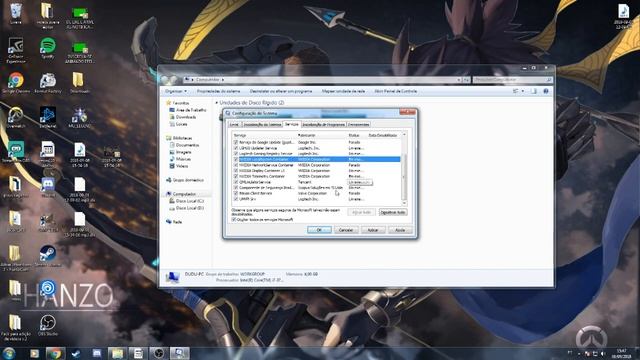Viewport: 640px width, 360px height.
Task: Select Documentos in the Explorer navigation pane
Action: point(184,145)
